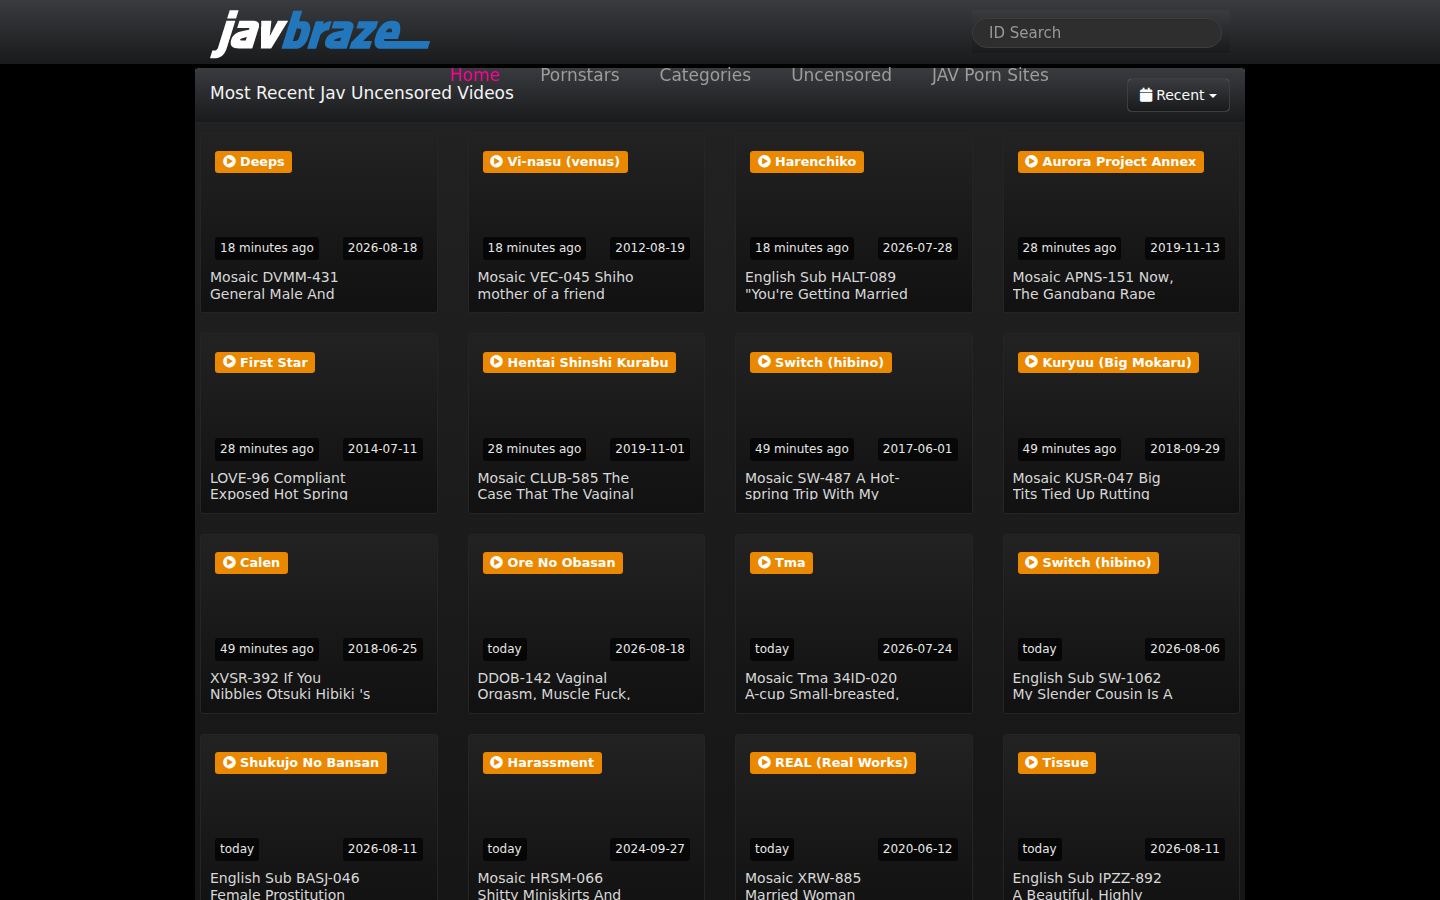The image size is (1440, 900).
Task: Open the Tissue studio tag
Action: [1057, 763]
